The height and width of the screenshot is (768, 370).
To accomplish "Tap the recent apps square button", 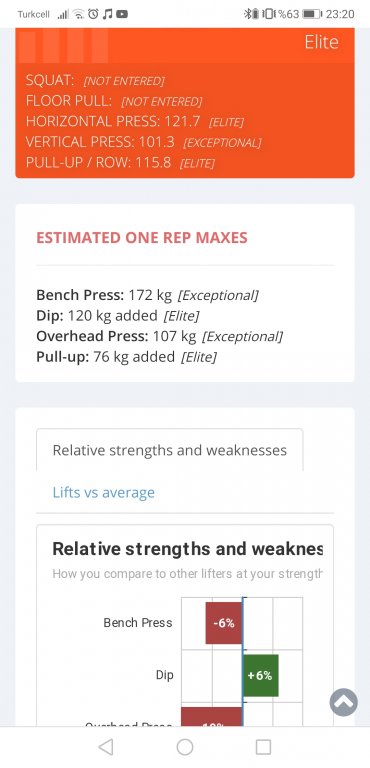I will 263,747.
